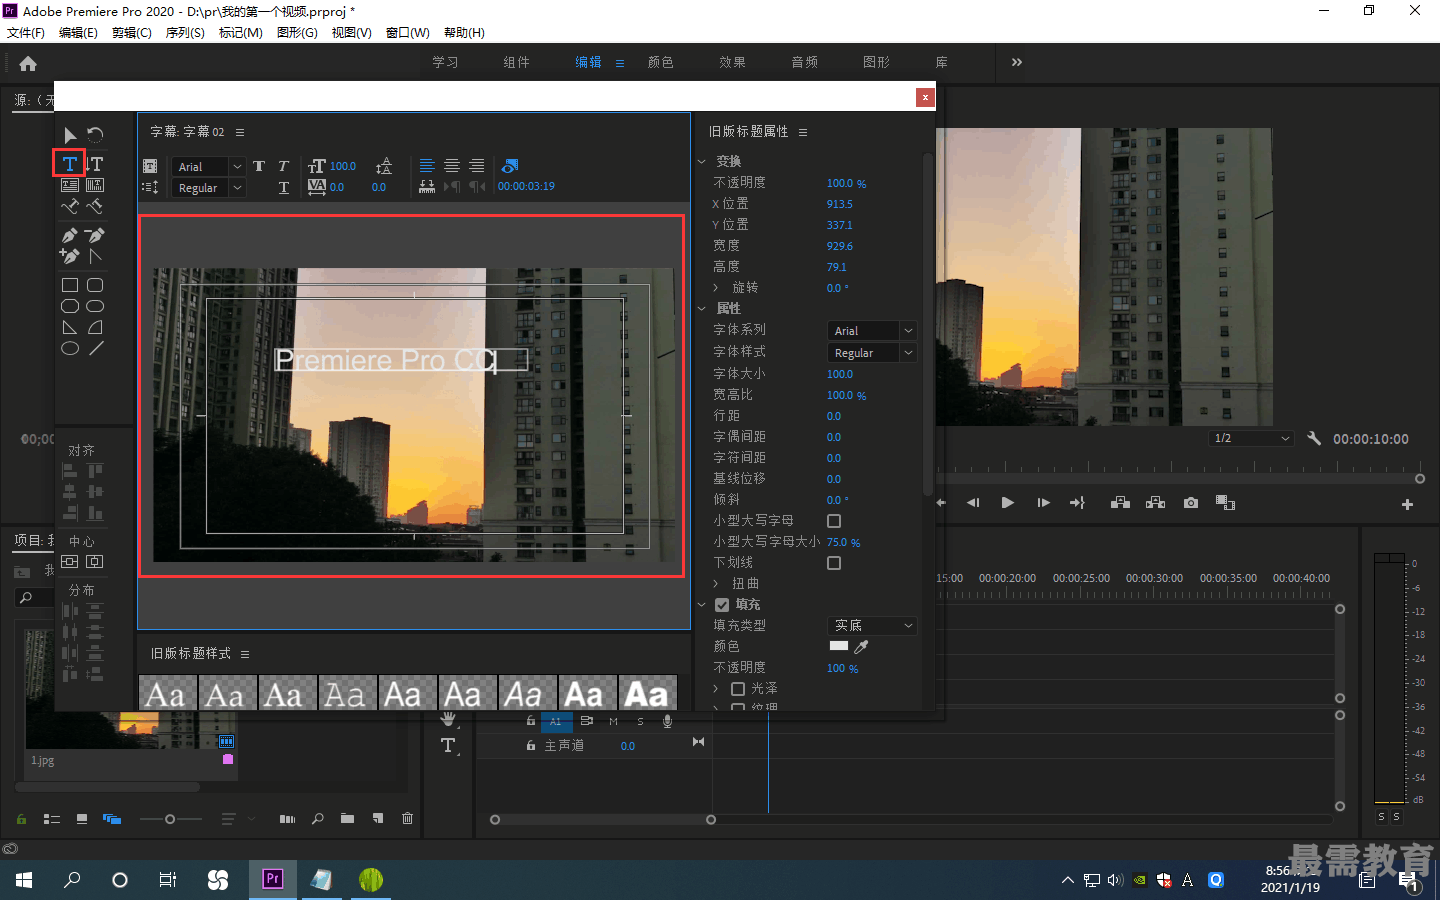Select the Pen tool in the titler
This screenshot has width=1440, height=900.
pyautogui.click(x=69, y=235)
